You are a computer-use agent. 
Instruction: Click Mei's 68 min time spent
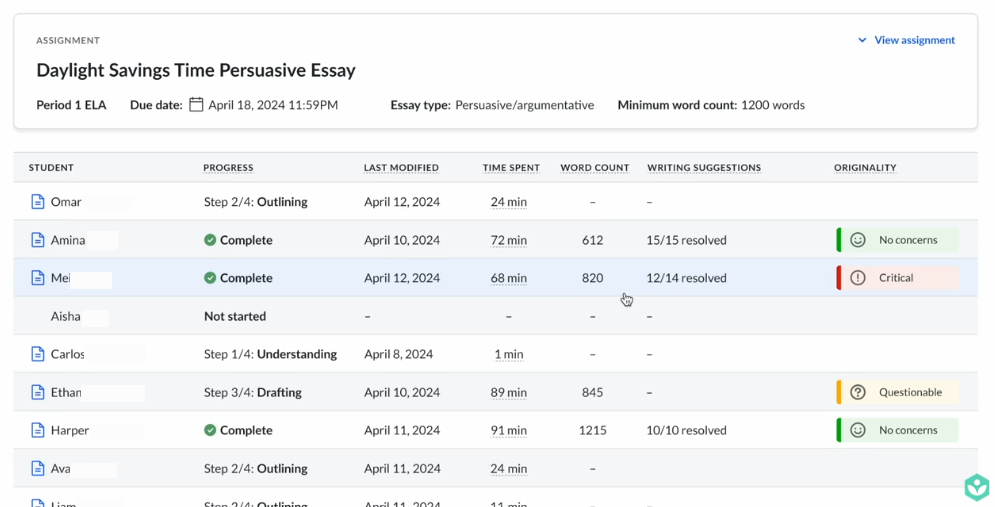(x=508, y=278)
